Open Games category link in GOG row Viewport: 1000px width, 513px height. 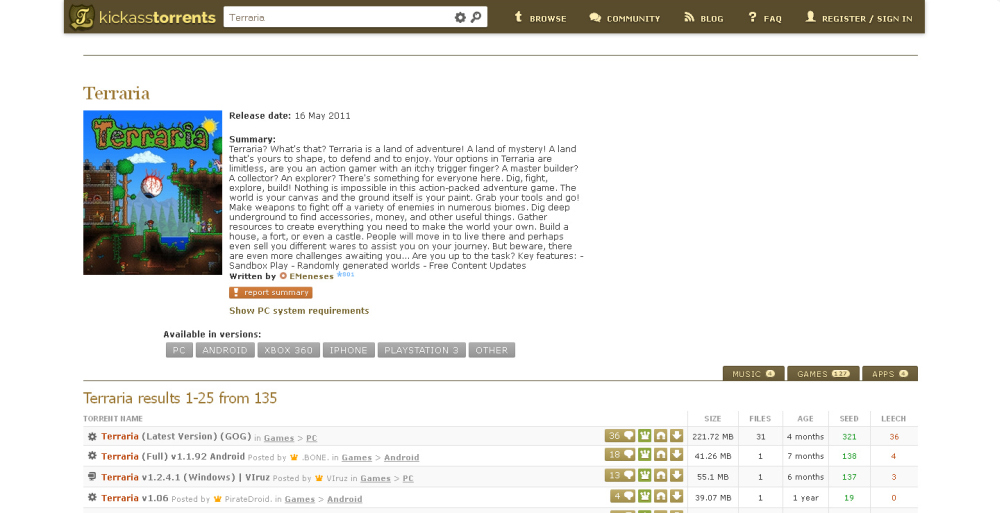click(x=279, y=438)
